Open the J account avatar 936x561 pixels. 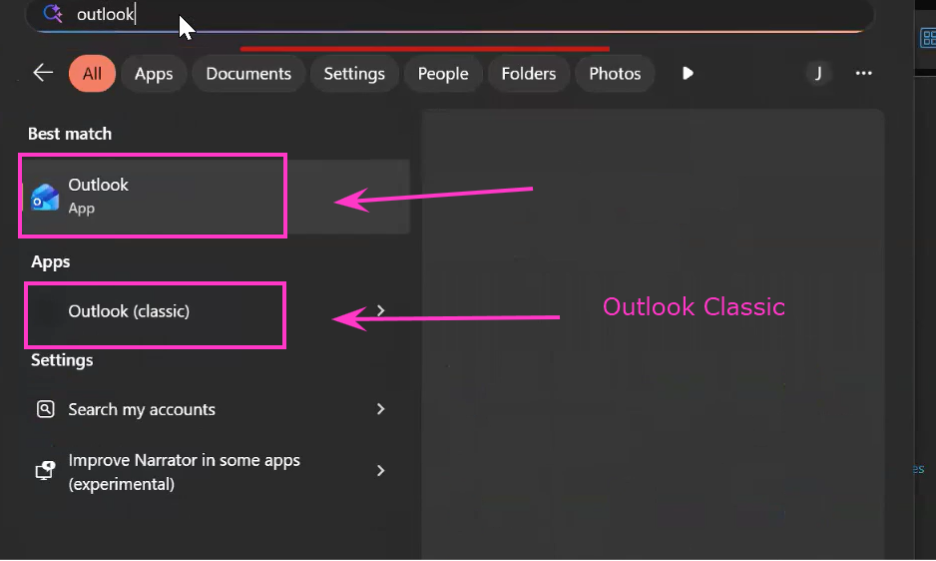818,73
